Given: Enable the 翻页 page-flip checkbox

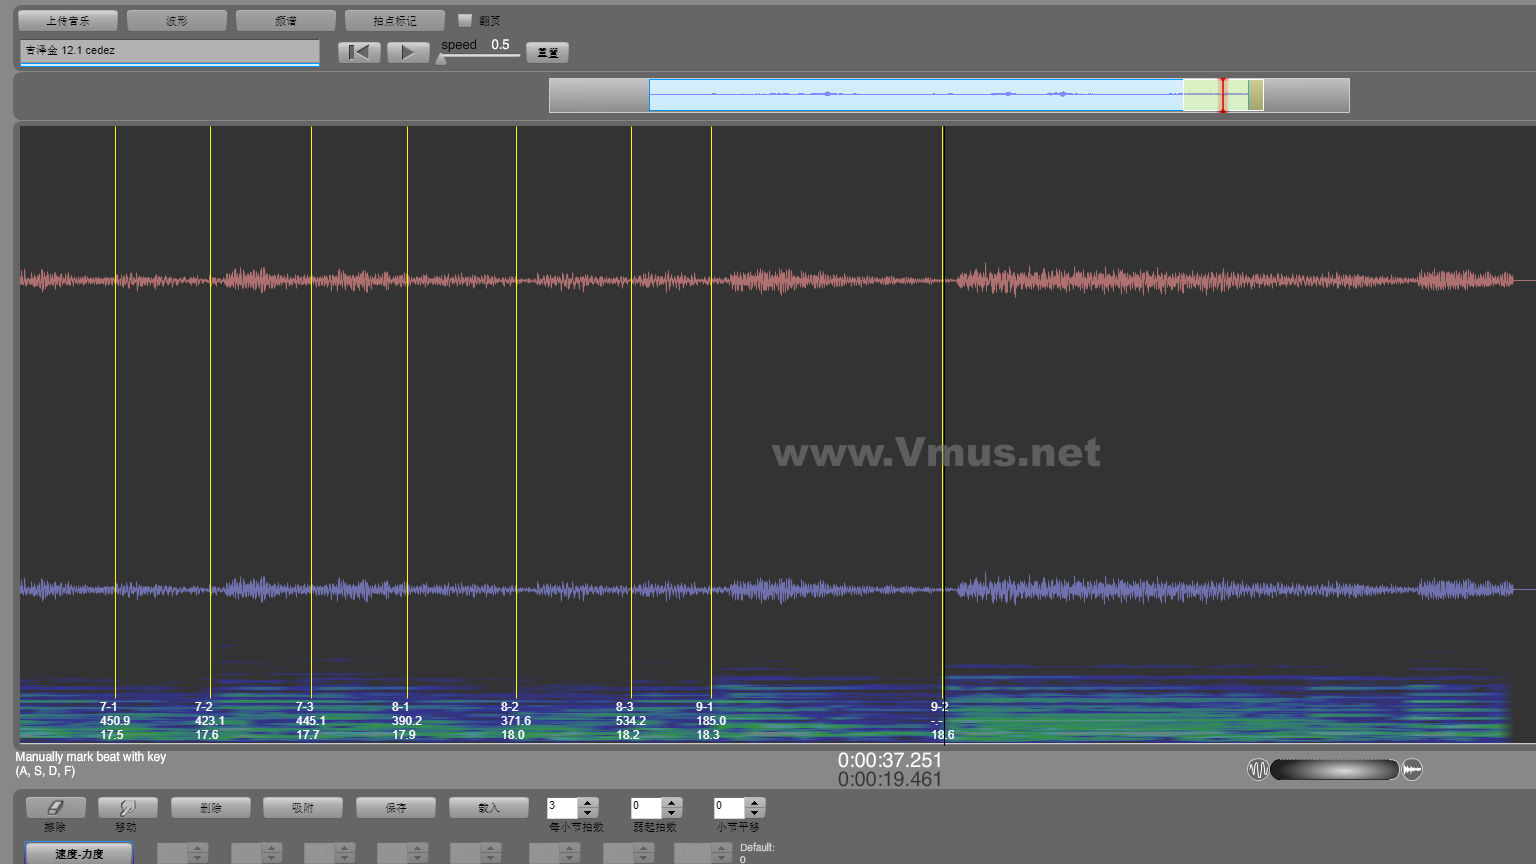Looking at the screenshot, I should tap(465, 20).
